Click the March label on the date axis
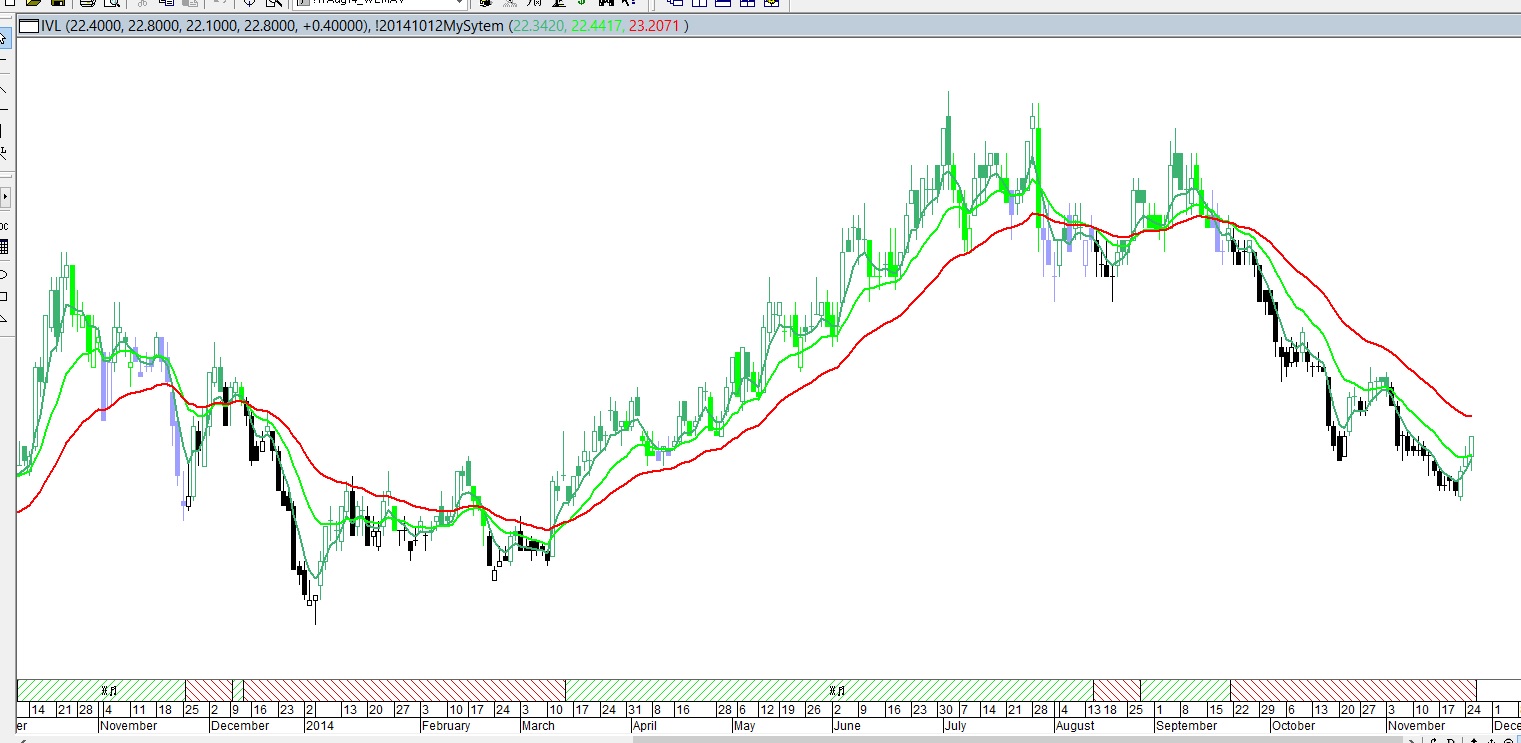This screenshot has width=1521, height=743. coord(538,726)
